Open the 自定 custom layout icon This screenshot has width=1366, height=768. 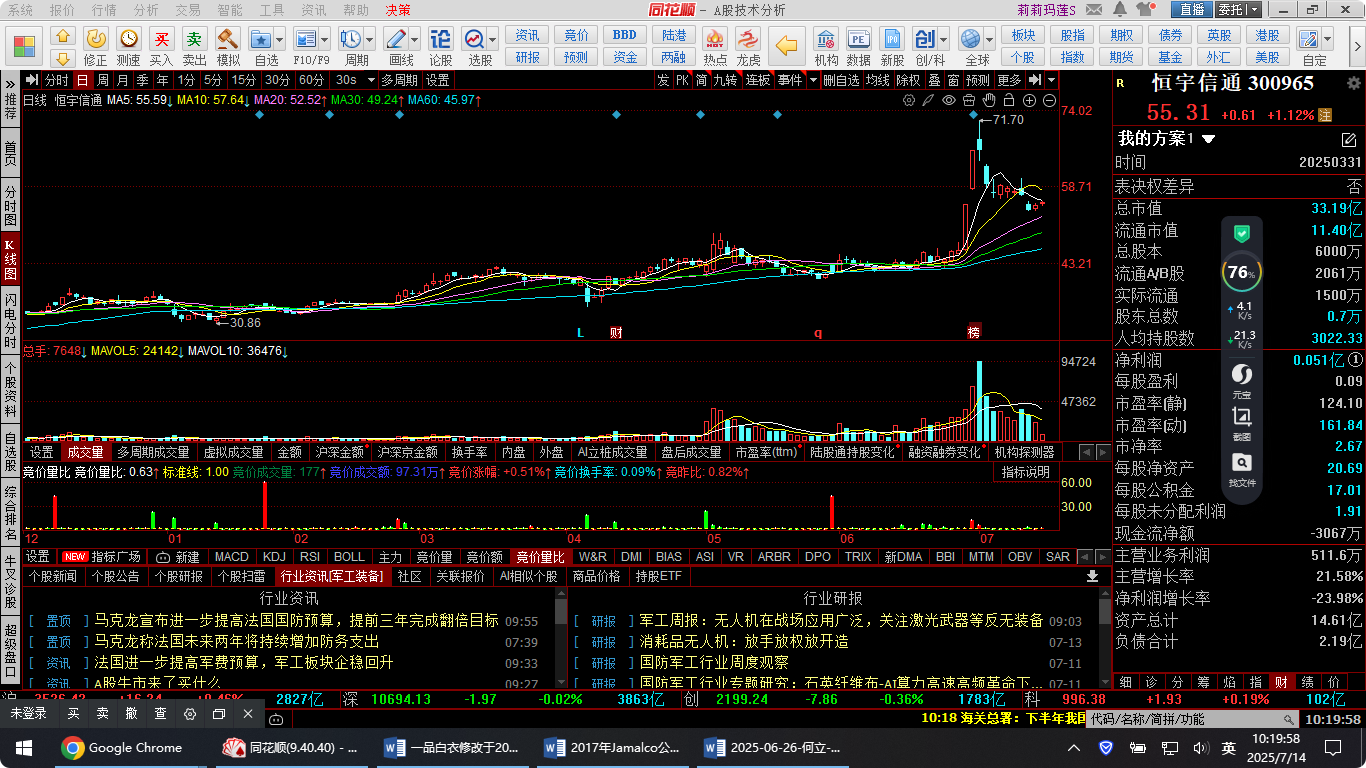coord(1309,39)
